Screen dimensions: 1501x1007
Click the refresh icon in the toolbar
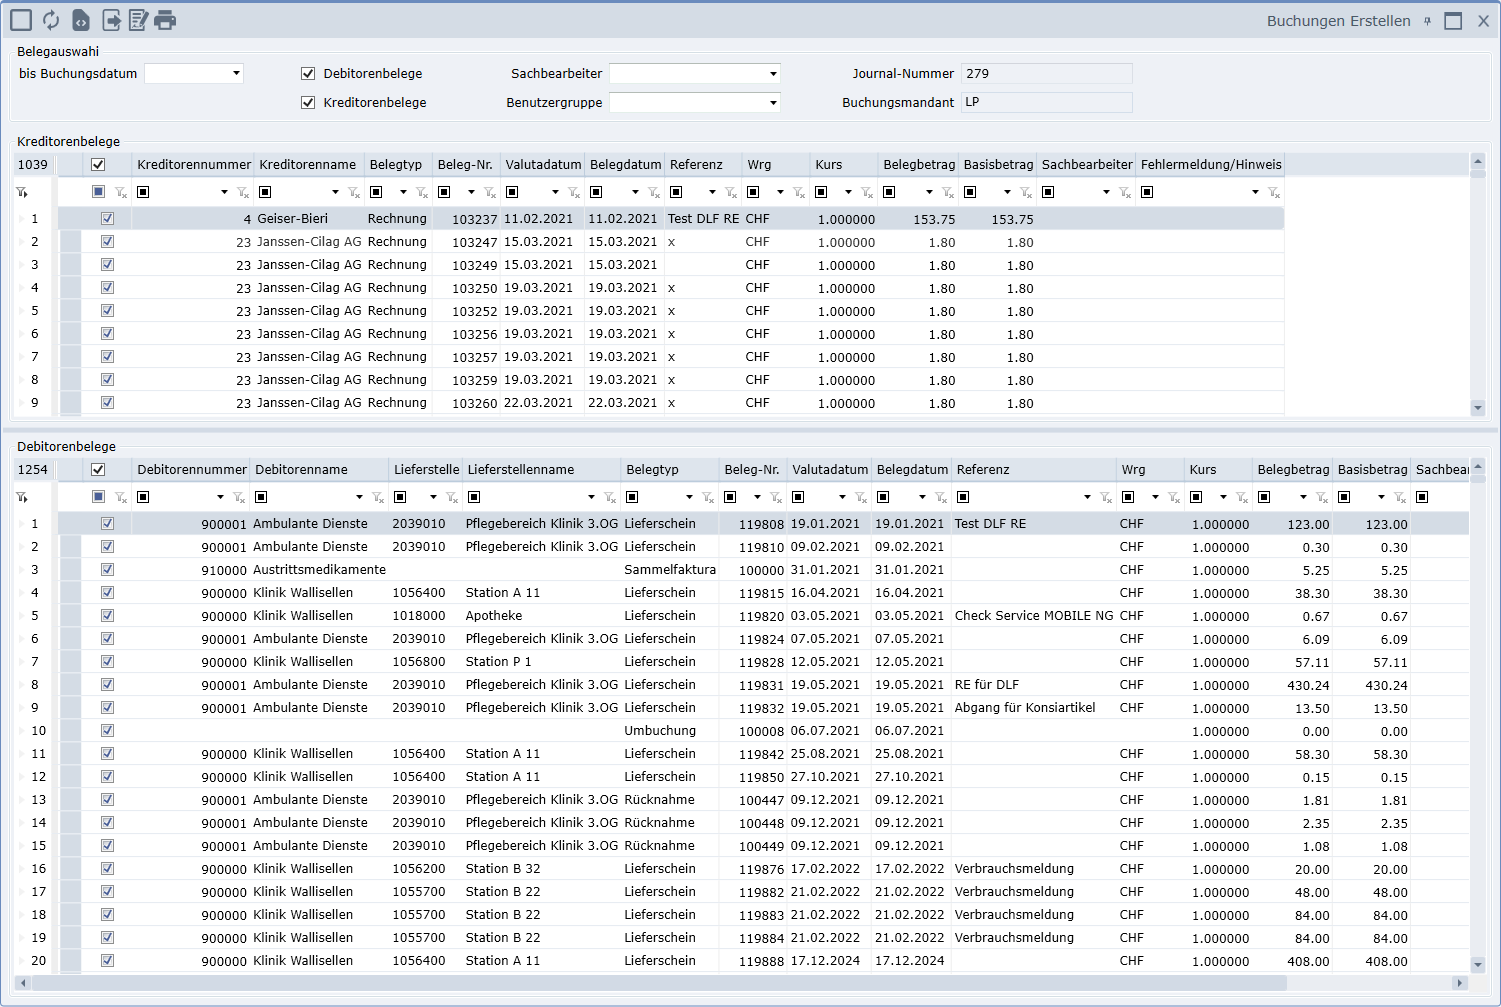pyautogui.click(x=51, y=20)
